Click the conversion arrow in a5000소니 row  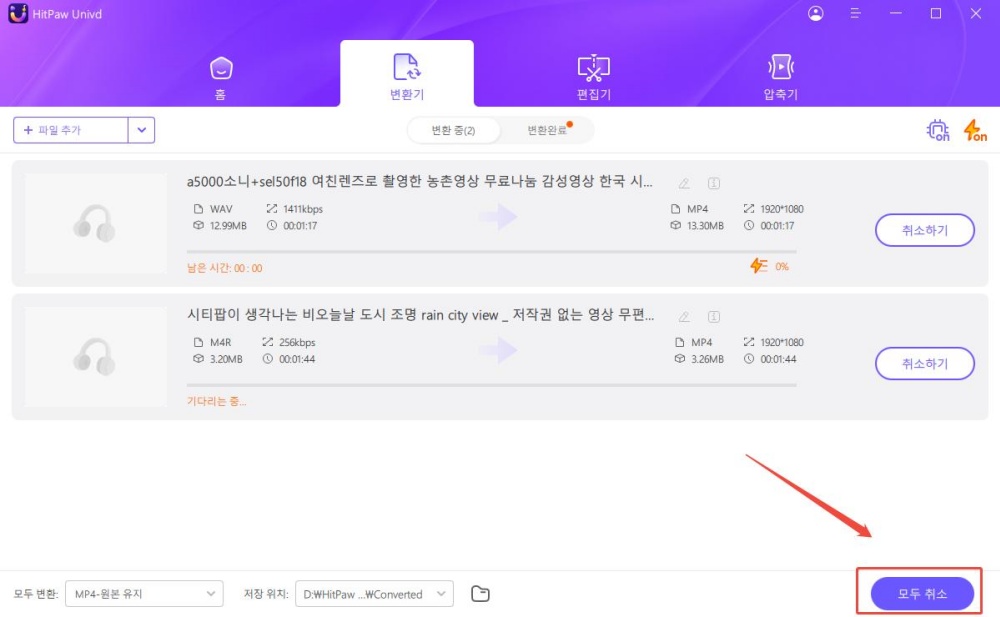click(x=498, y=217)
